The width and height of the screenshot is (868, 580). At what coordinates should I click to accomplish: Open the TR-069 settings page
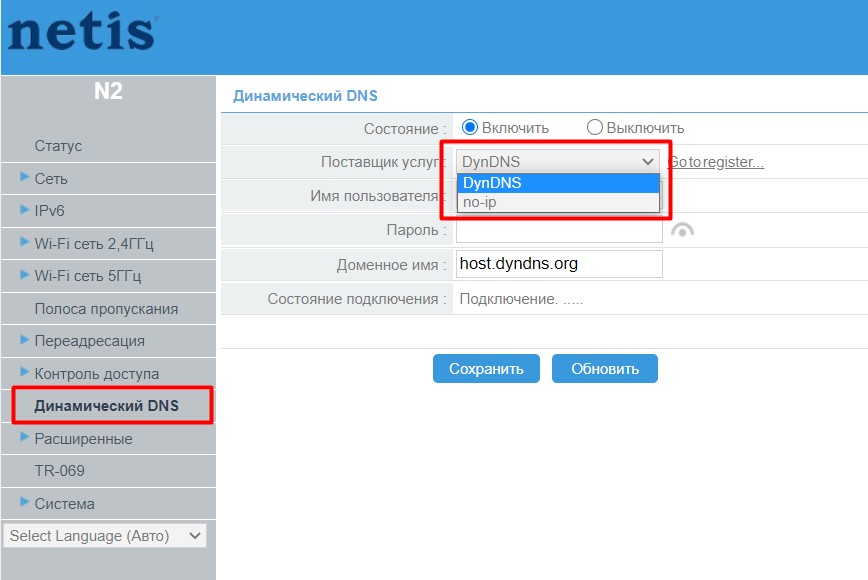tap(61, 470)
